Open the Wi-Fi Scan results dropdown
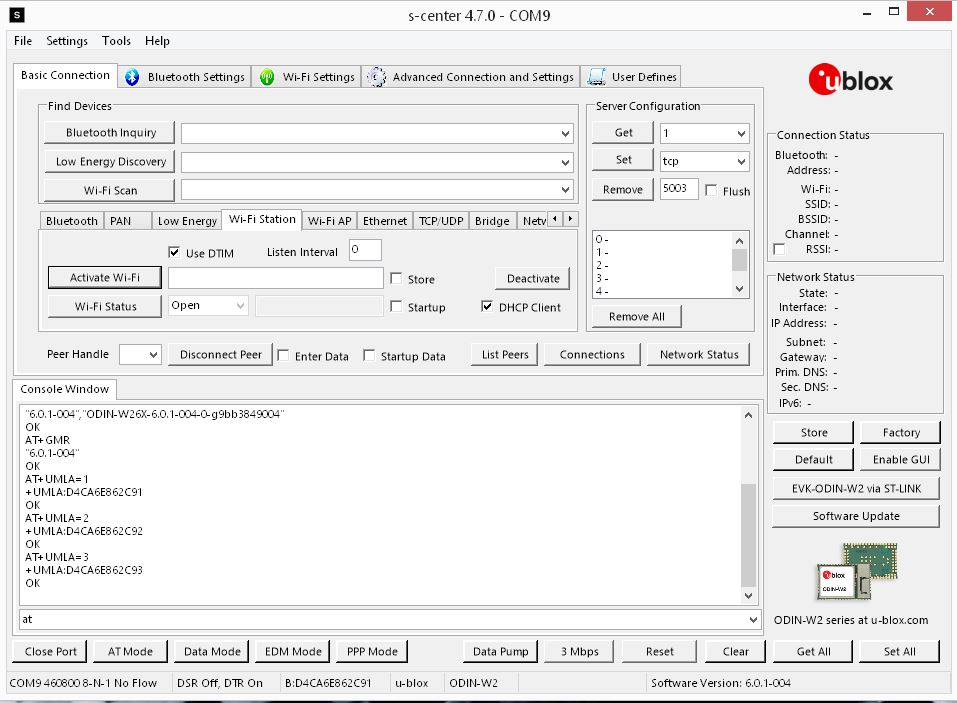The width and height of the screenshot is (957, 703). pyautogui.click(x=566, y=190)
